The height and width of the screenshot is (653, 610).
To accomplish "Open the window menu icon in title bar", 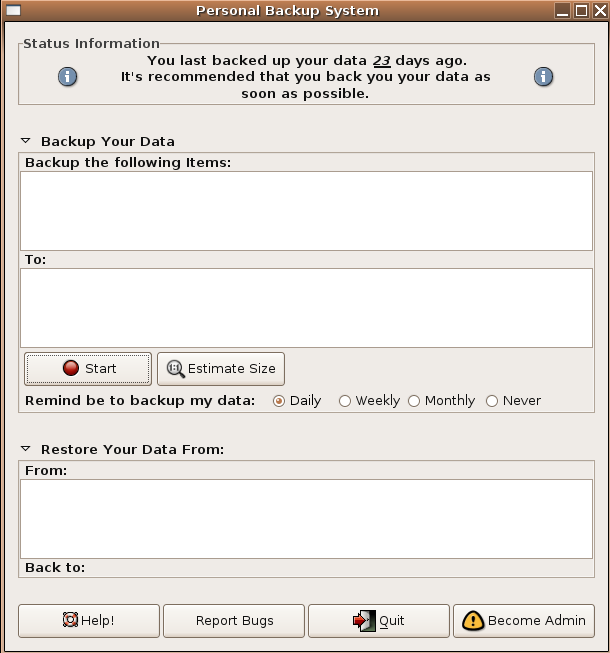I will coord(13,10).
